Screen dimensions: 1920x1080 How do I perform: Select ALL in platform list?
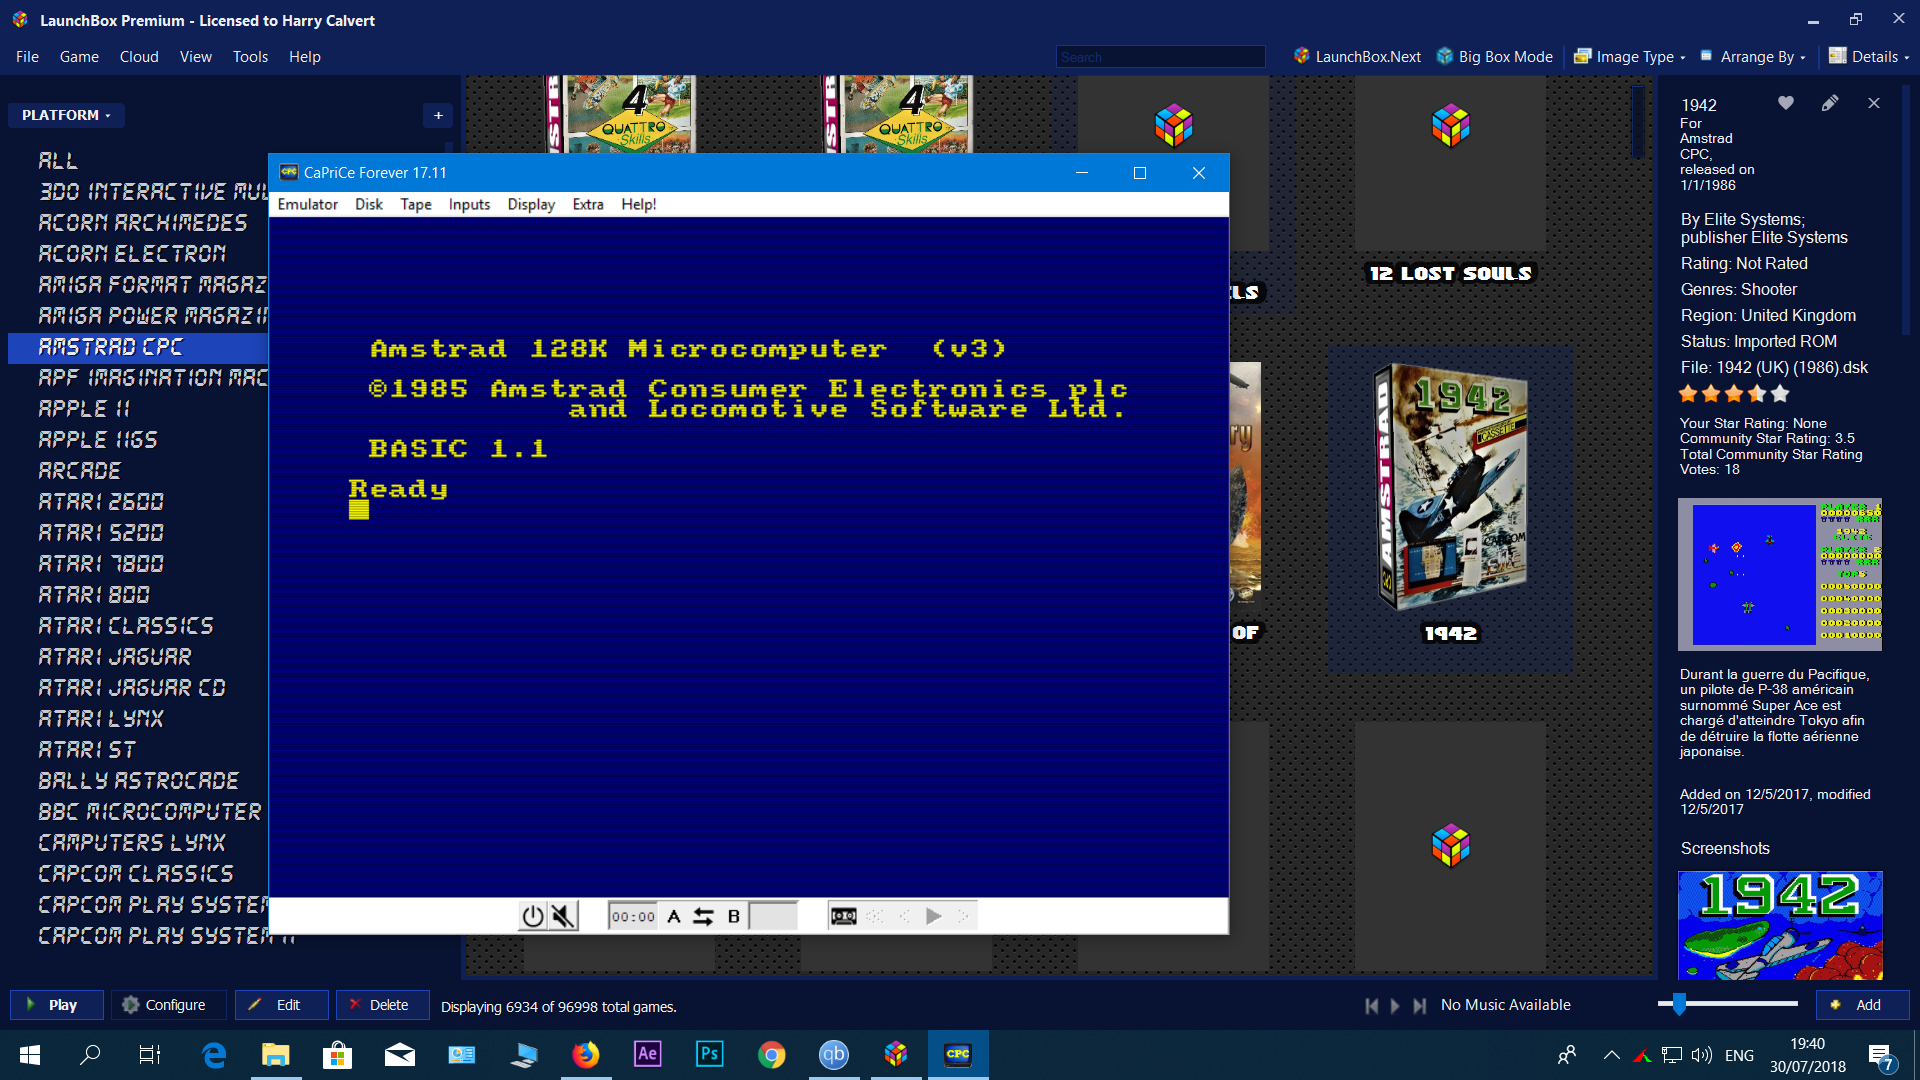tap(58, 161)
